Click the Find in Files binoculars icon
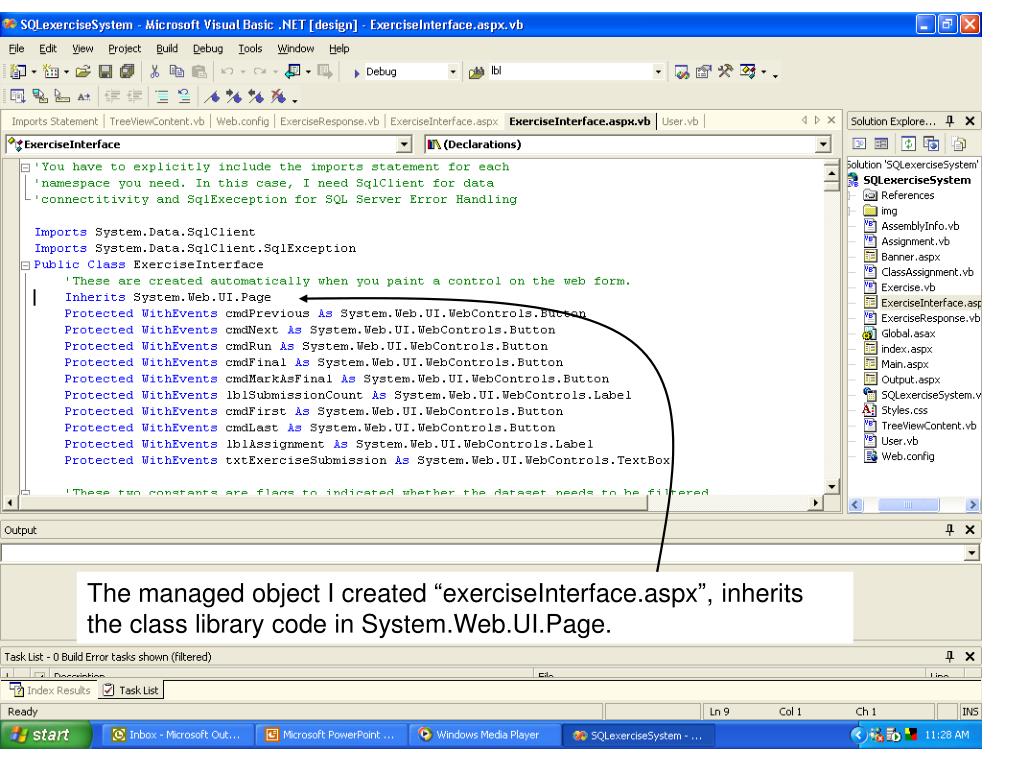The image size is (1024, 768). tap(477, 72)
